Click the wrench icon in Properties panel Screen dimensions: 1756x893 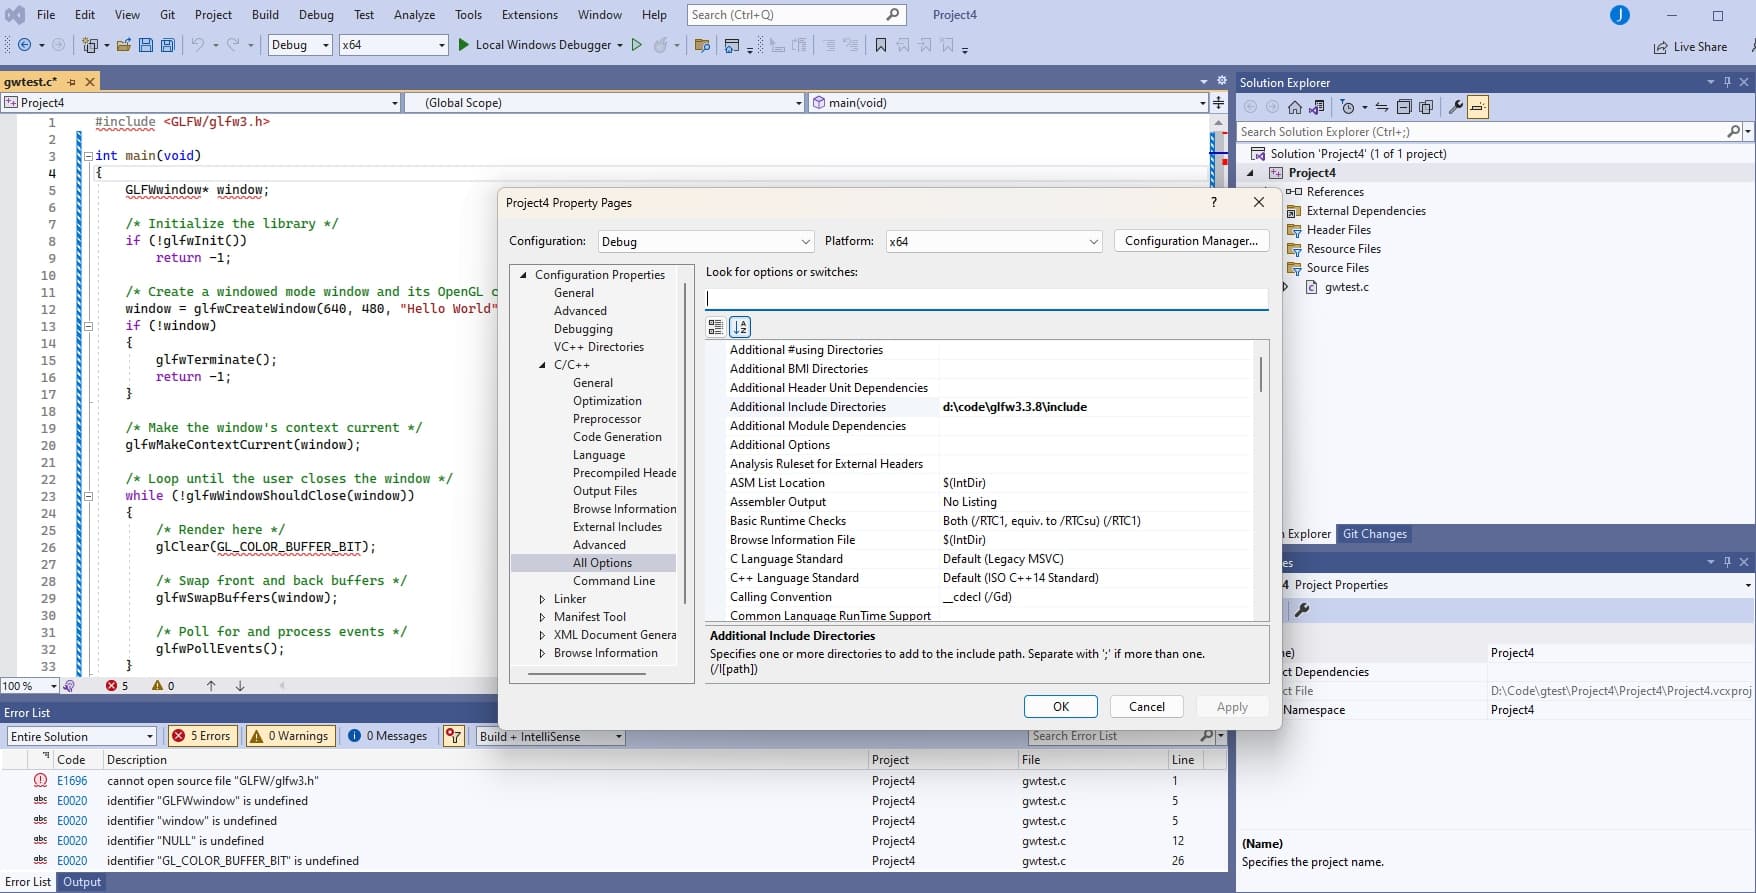[1302, 610]
